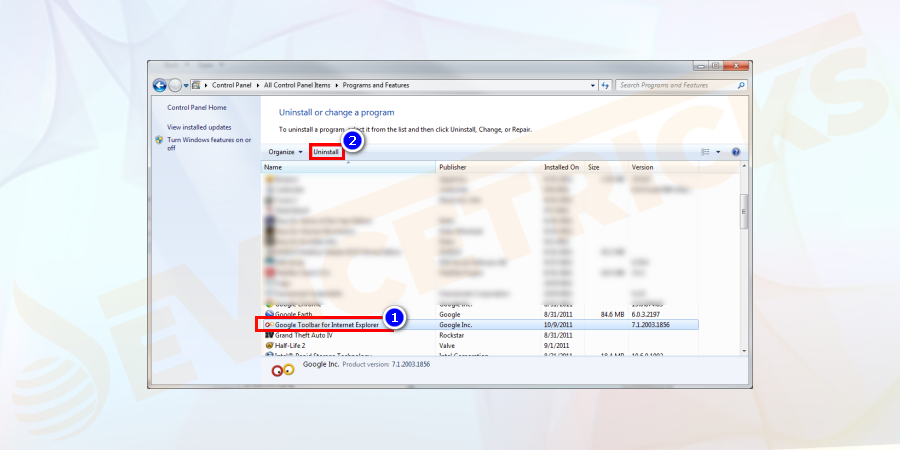Click the large Google Toolbar icon in details pane
This screenshot has width=900, height=450.
pos(282,370)
